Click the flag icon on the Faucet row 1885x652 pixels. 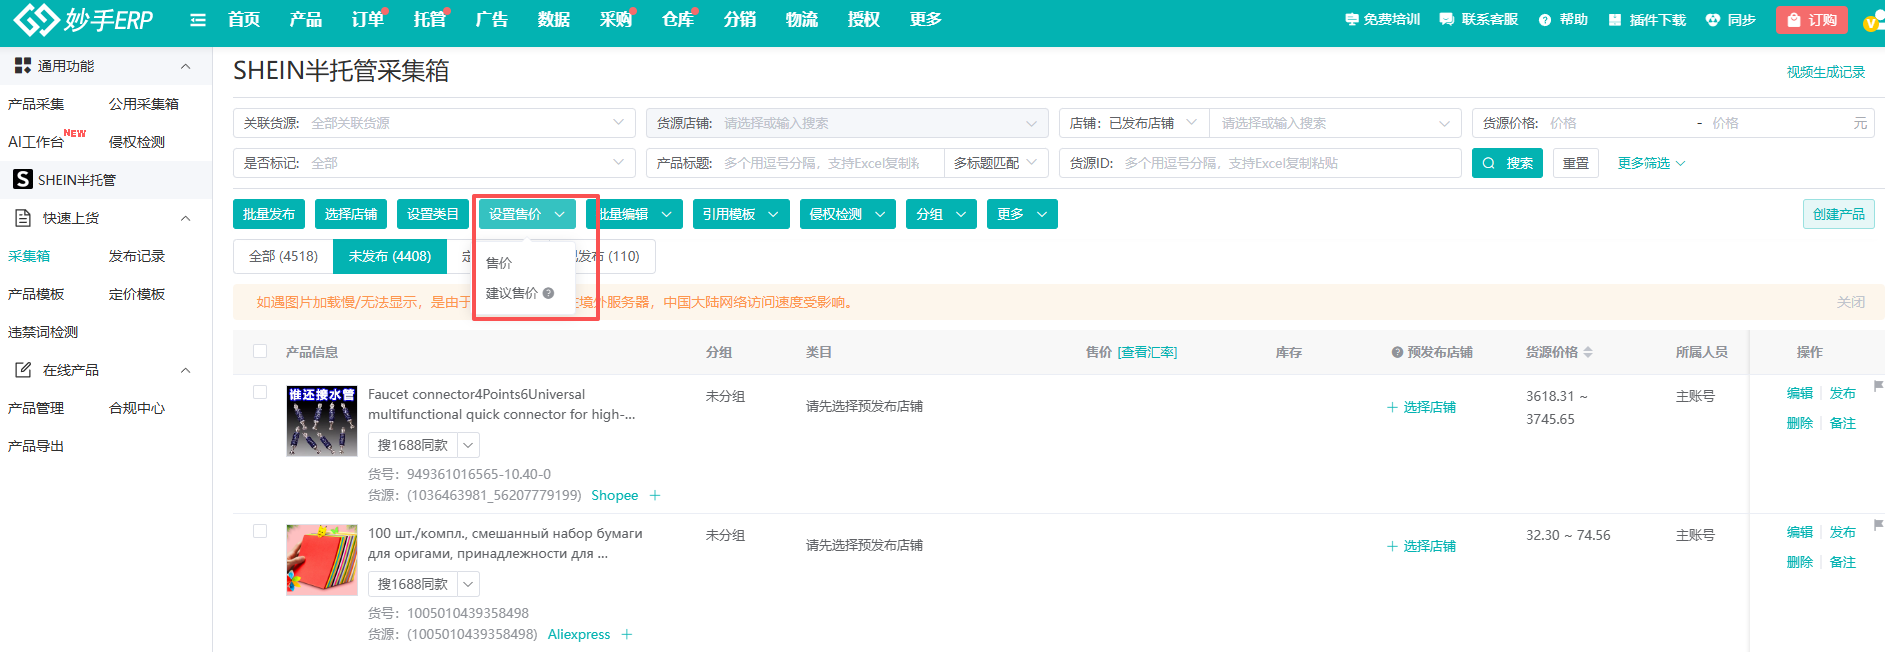pos(1878,385)
